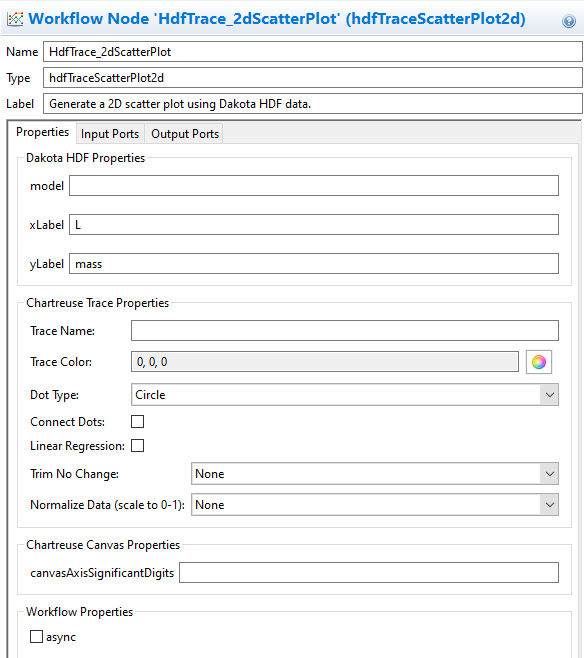
Task: Click the yLabel field containing mass
Action: coord(314,264)
